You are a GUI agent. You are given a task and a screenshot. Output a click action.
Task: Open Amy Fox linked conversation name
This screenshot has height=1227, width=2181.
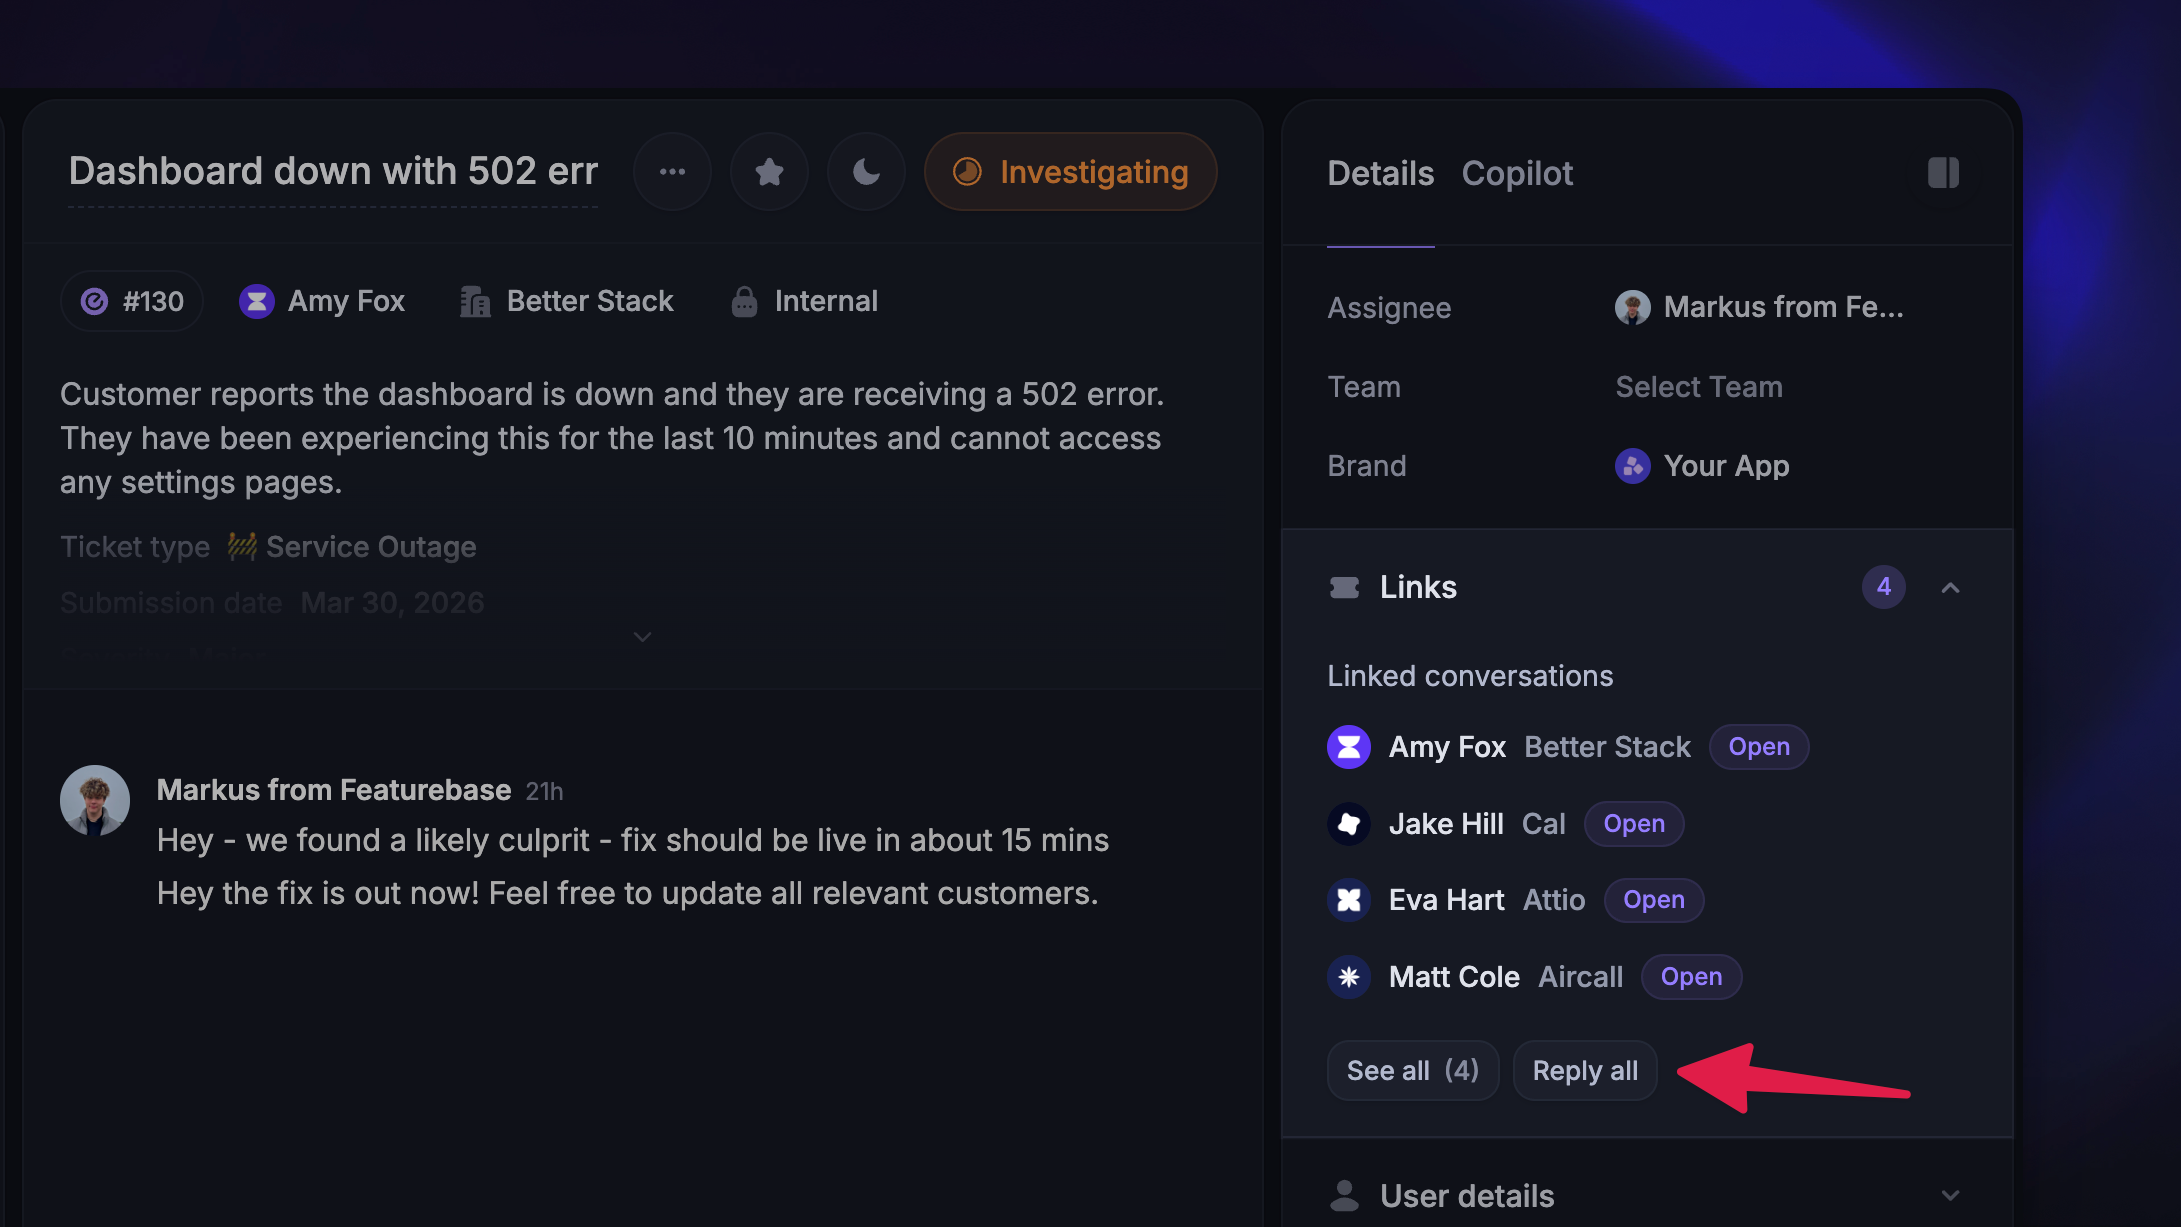pos(1447,747)
